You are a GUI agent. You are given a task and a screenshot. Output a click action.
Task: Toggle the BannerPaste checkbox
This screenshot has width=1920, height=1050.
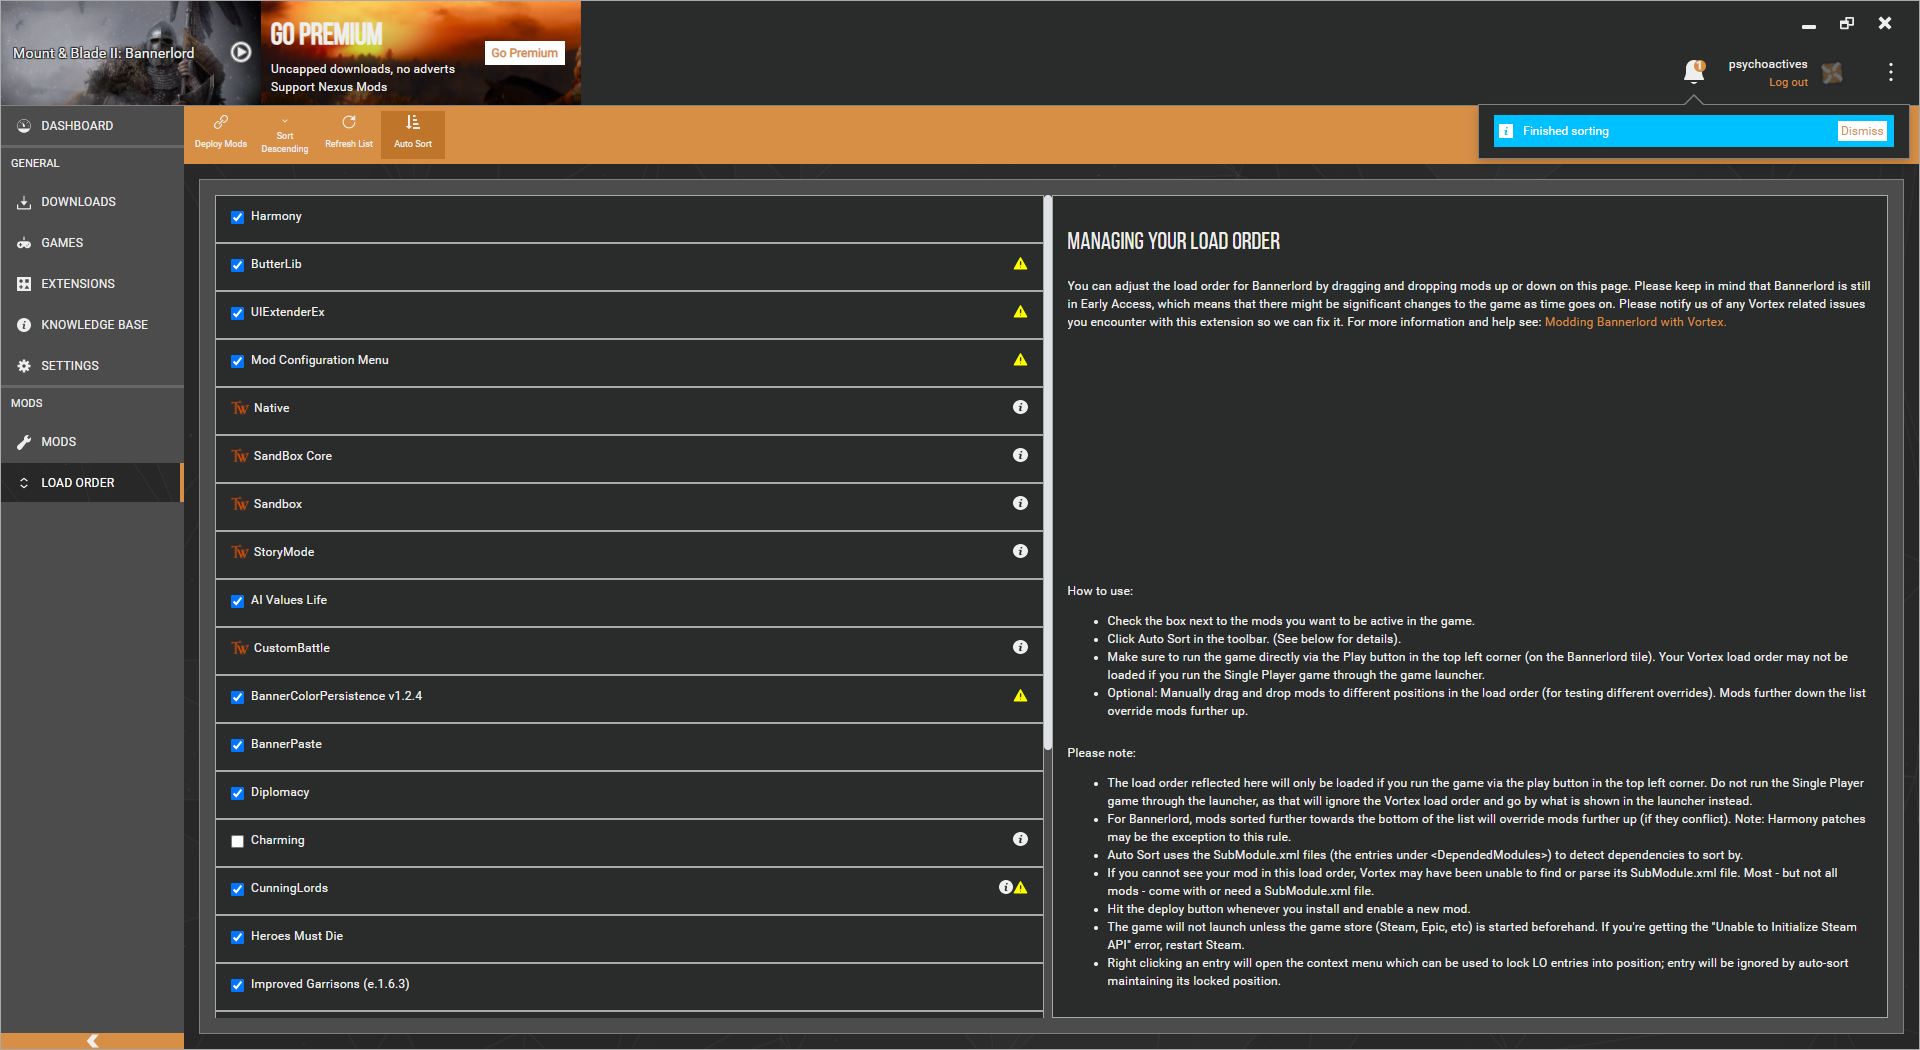pos(237,745)
